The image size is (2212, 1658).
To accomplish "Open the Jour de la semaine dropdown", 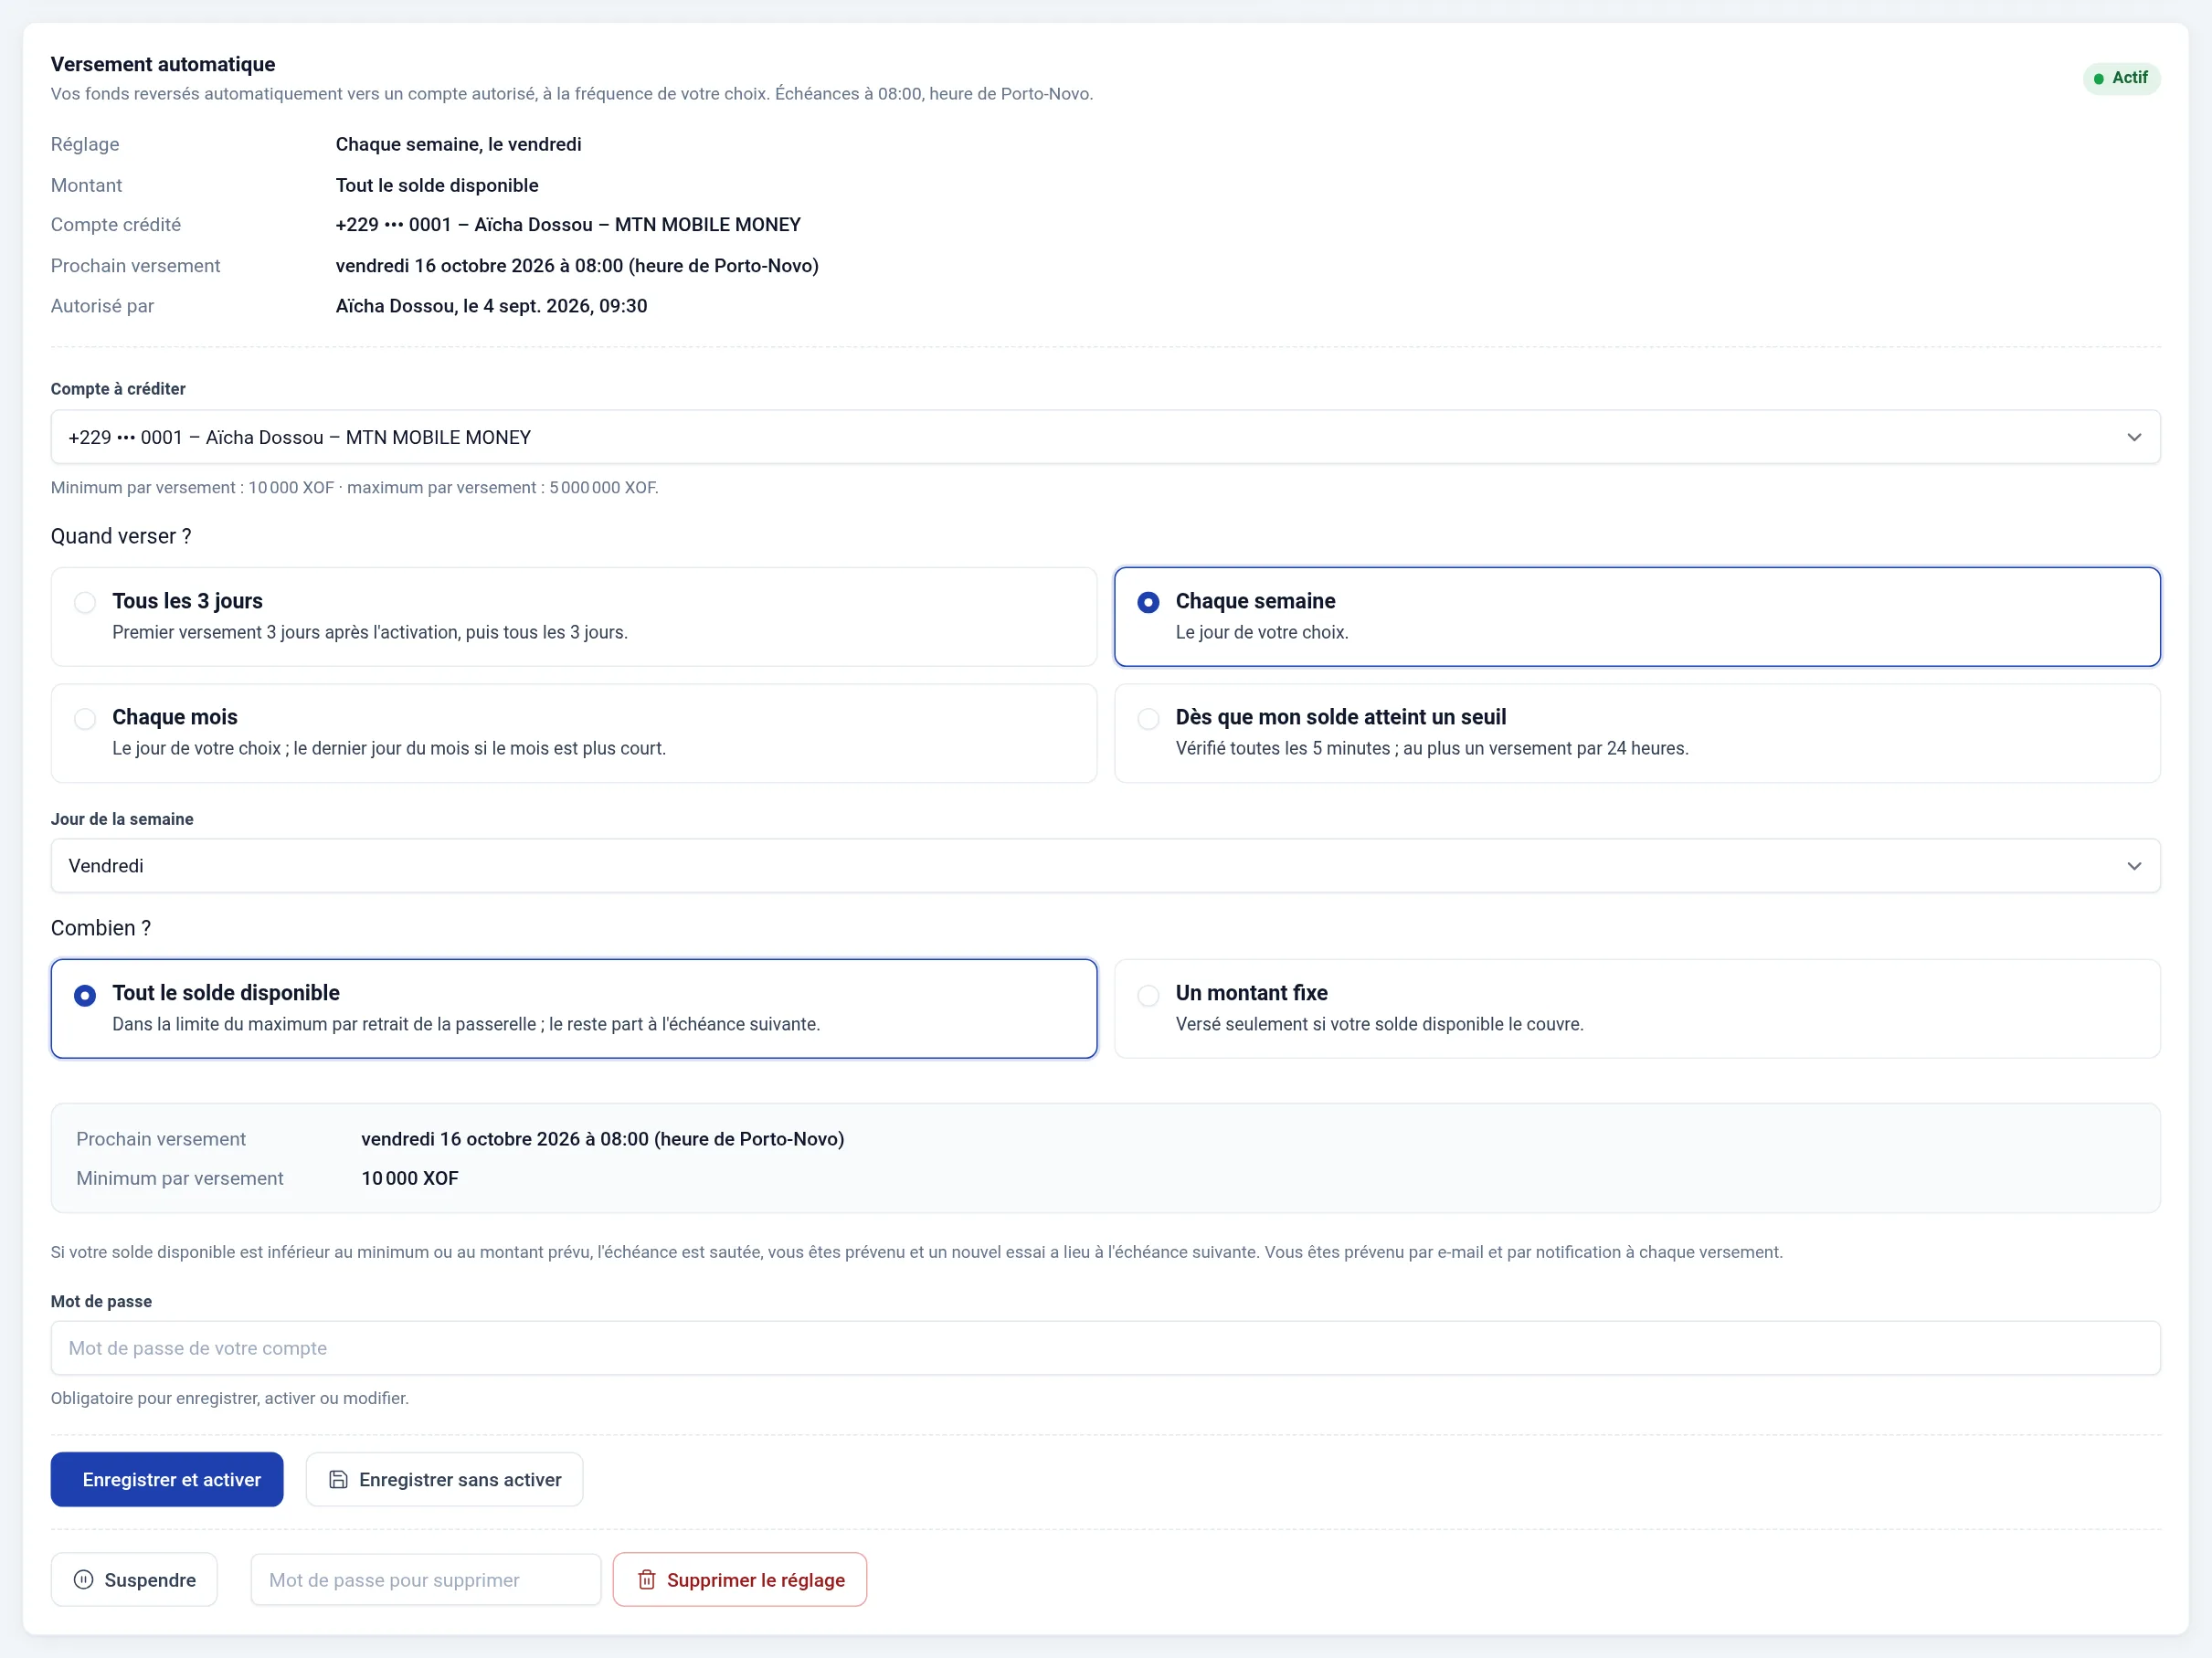I will (1105, 865).
